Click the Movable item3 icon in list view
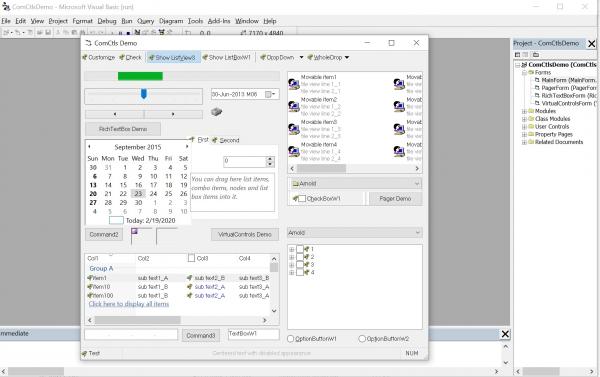This screenshot has width=600, height=377. pos(293,129)
